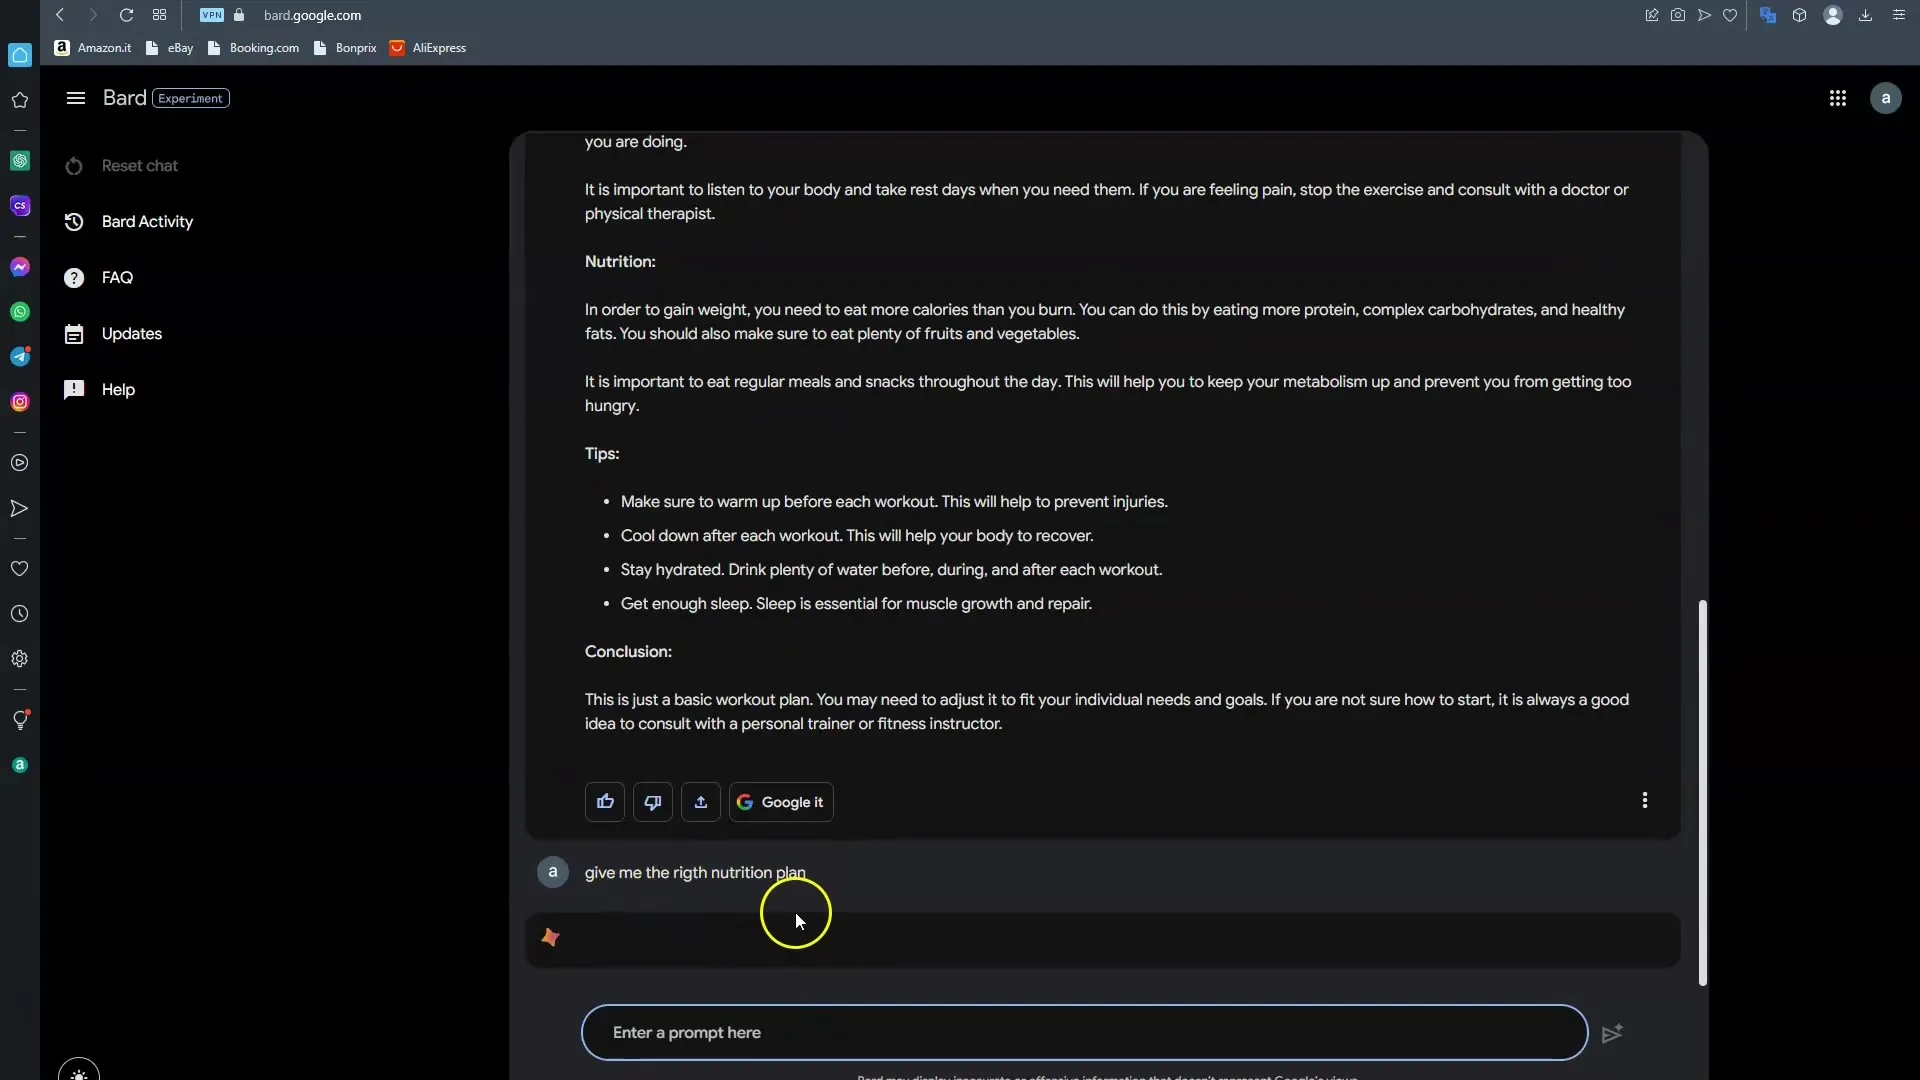The image size is (1920, 1080).
Task: Click the back navigation arrow
Action: [59, 15]
